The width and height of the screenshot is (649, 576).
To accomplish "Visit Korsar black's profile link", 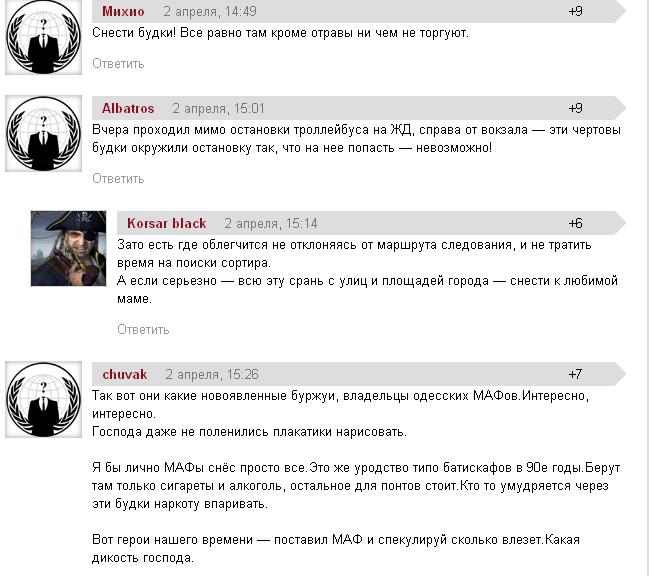I will coord(166,223).
